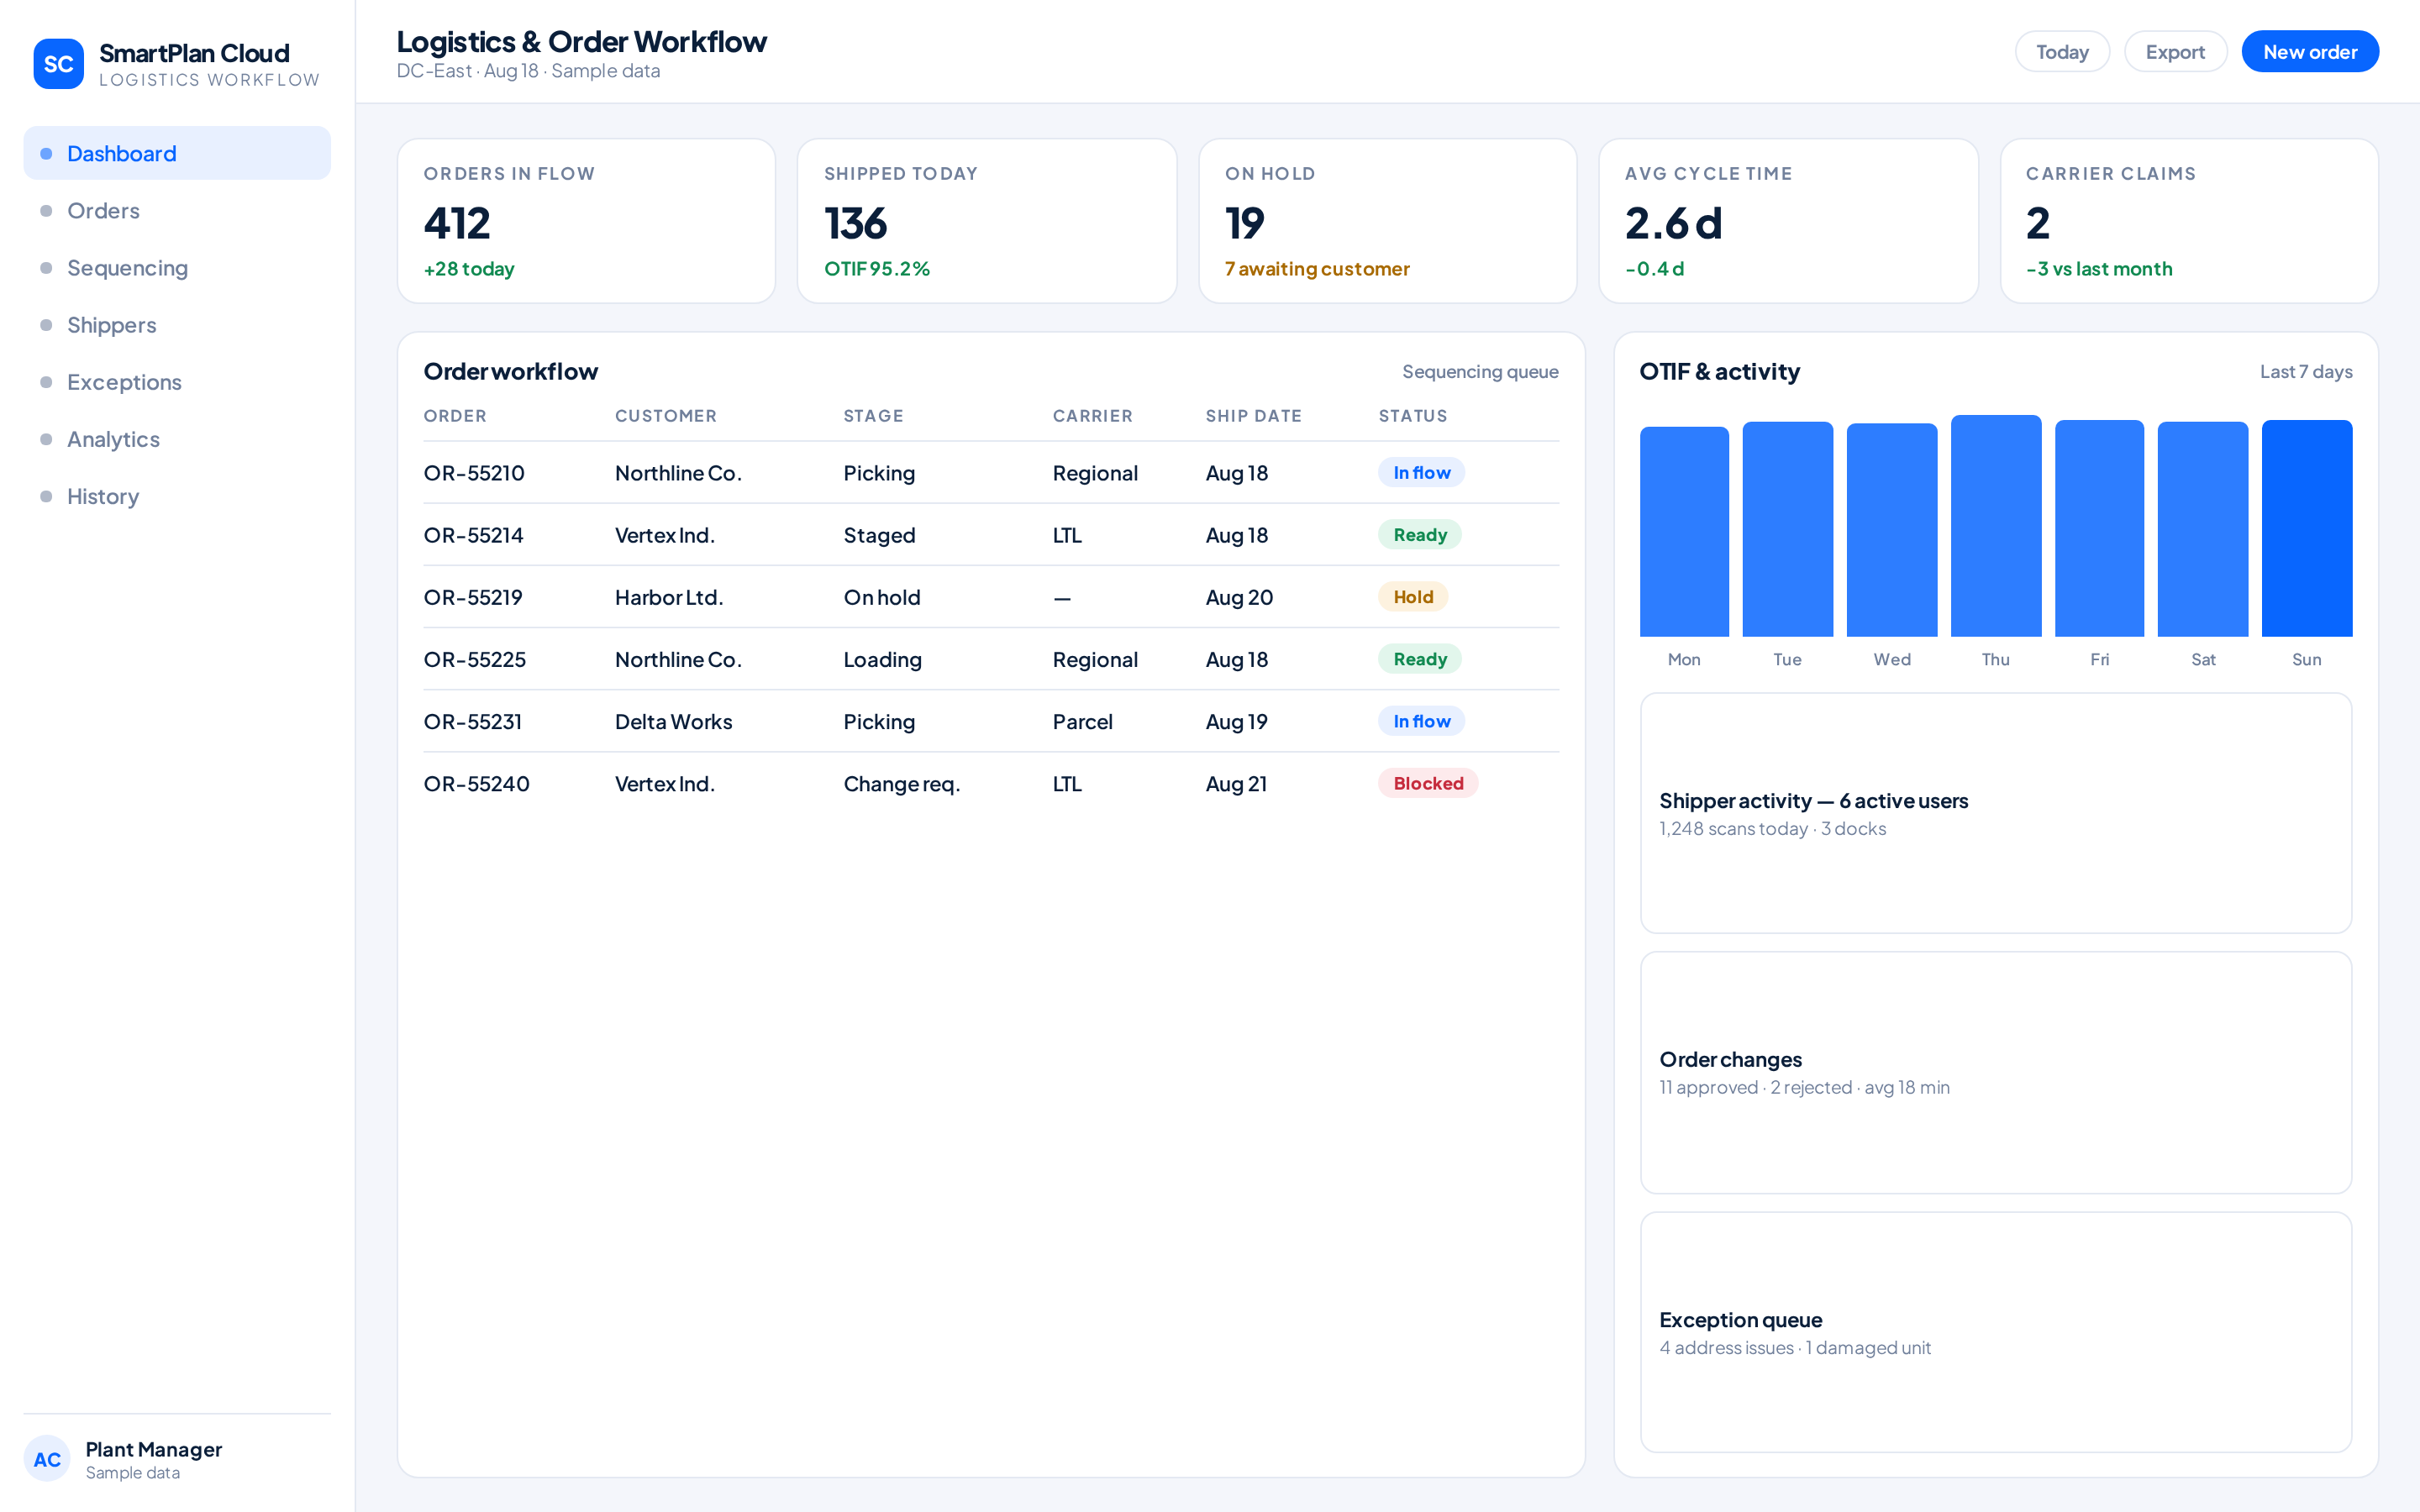Image resolution: width=2420 pixels, height=1512 pixels.
Task: Select the Saturday bar in chart
Action: pyautogui.click(x=2203, y=529)
